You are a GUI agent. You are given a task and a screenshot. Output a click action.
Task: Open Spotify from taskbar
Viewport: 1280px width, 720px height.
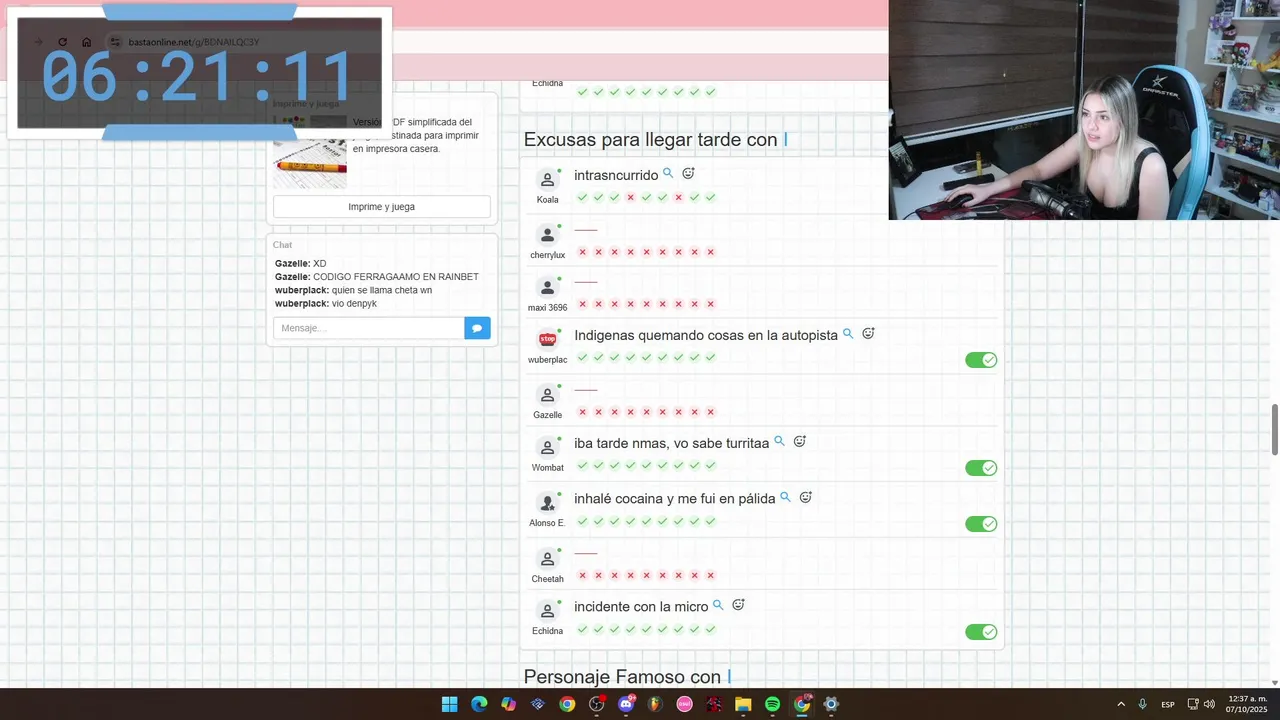point(772,704)
